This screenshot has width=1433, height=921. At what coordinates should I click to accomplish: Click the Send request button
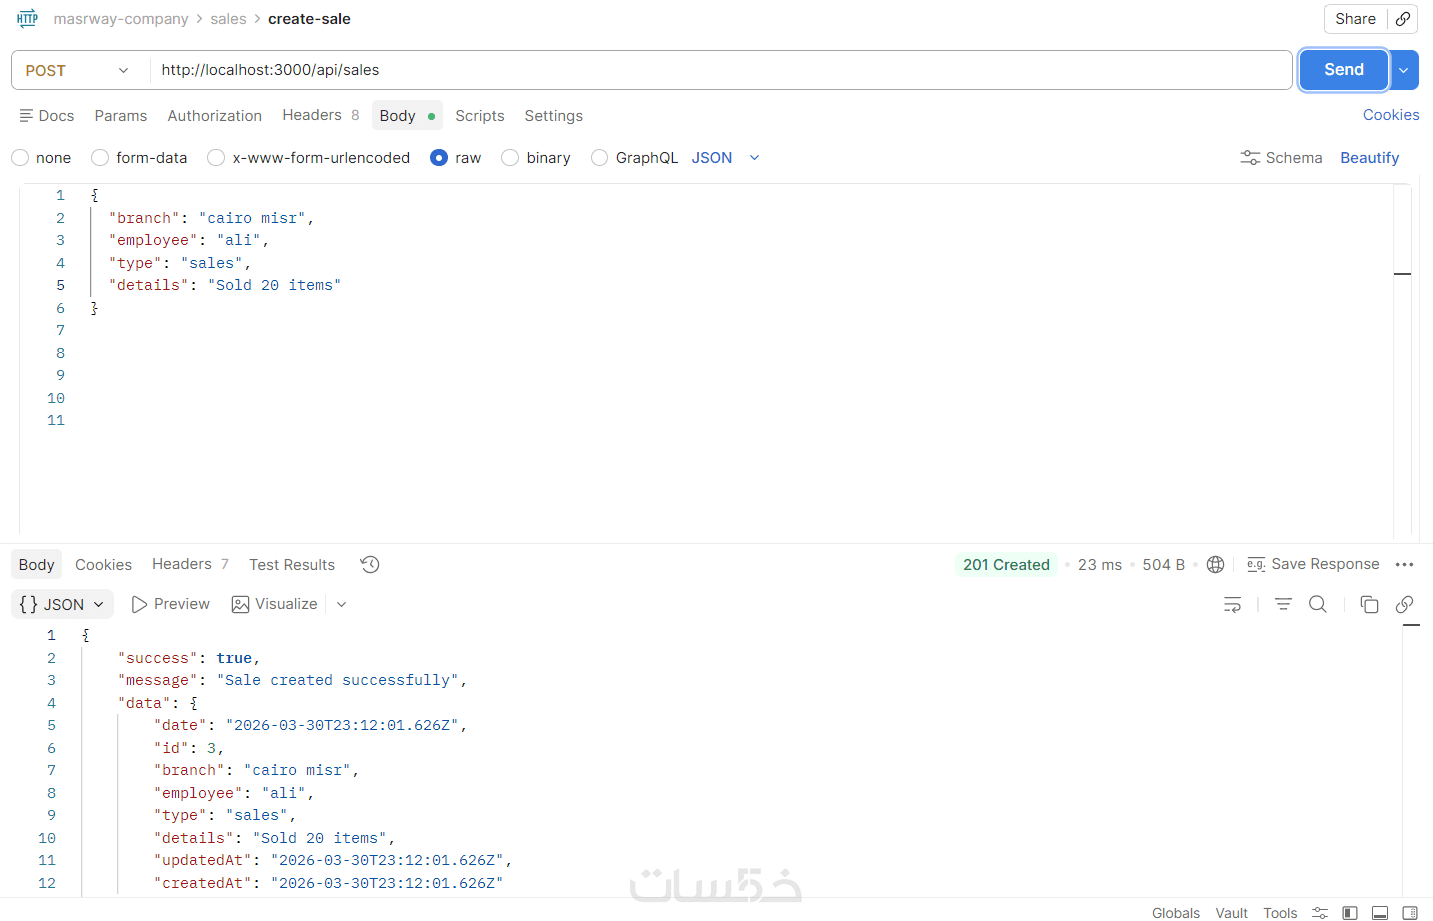tap(1344, 70)
